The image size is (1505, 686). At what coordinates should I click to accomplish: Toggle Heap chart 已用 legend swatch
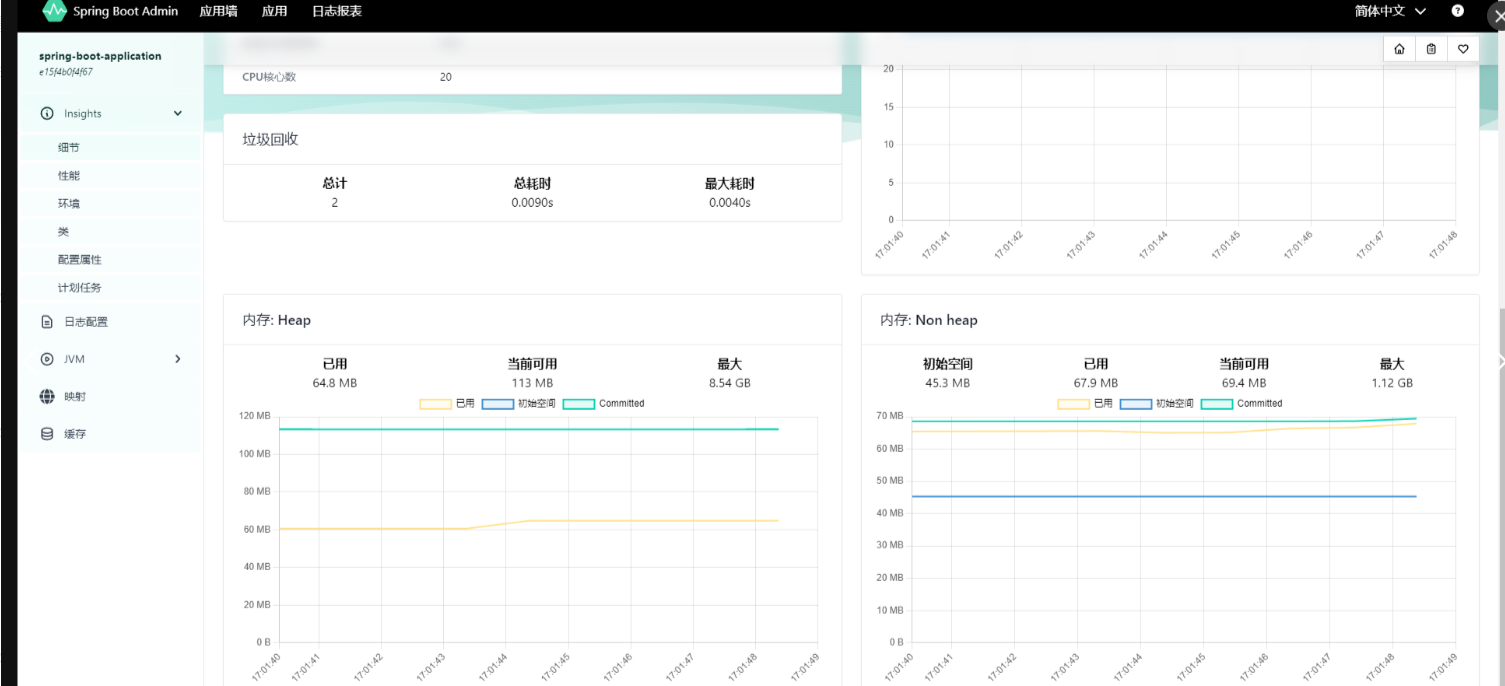(435, 404)
